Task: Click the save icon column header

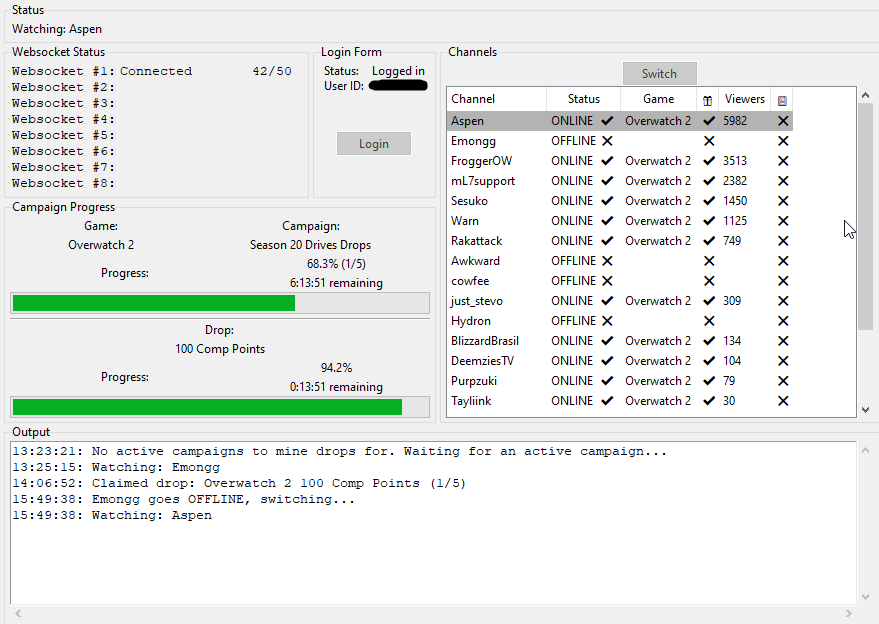Action: [x=782, y=100]
